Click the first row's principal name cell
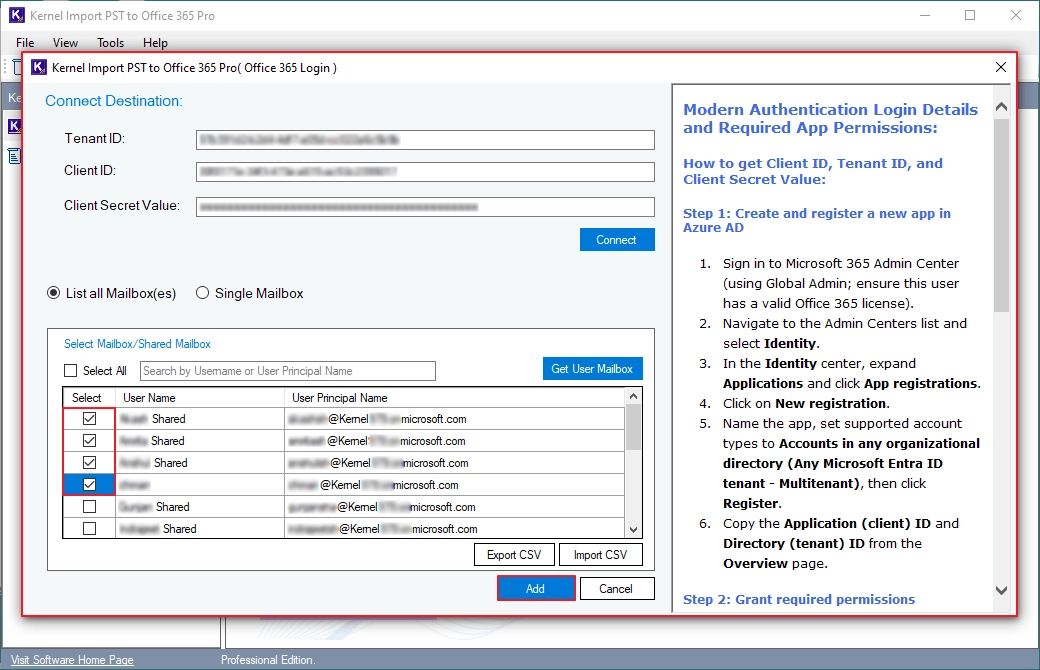This screenshot has height=670, width=1040. pos(454,419)
